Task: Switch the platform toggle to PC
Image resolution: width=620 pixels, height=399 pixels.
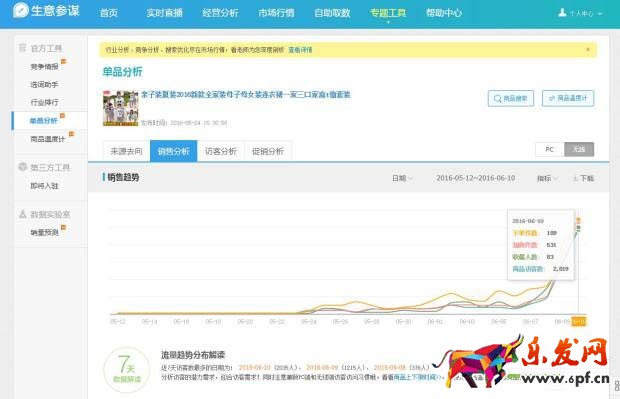Action: 550,149
